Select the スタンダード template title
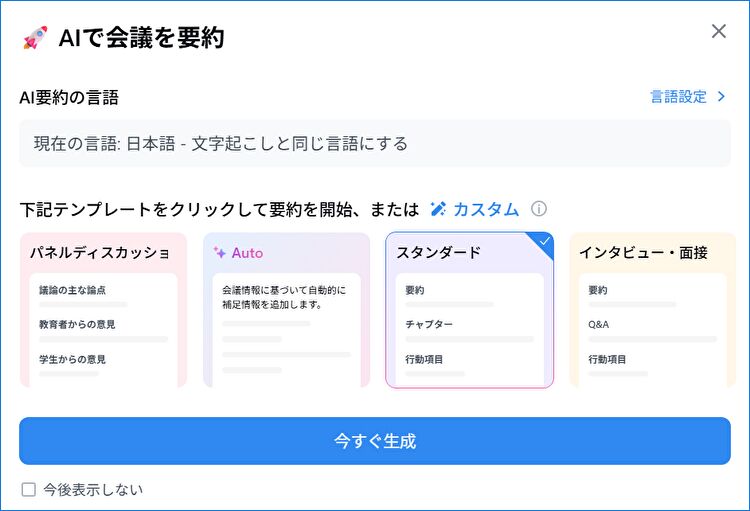Image resolution: width=750 pixels, height=511 pixels. [x=438, y=252]
